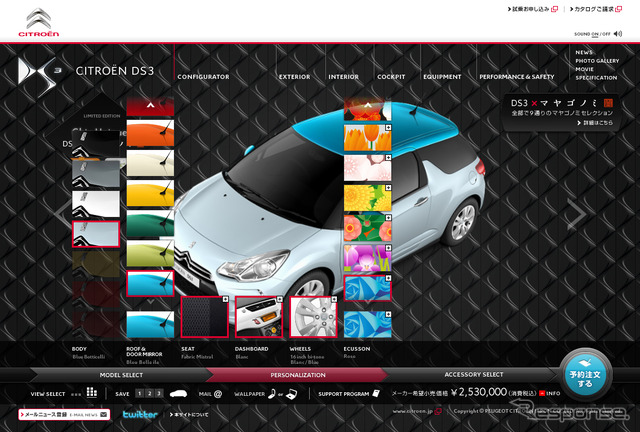The height and width of the screenshot is (432, 640).
Task: Enlarge the seat fabric with plus icon
Action: coord(225,300)
